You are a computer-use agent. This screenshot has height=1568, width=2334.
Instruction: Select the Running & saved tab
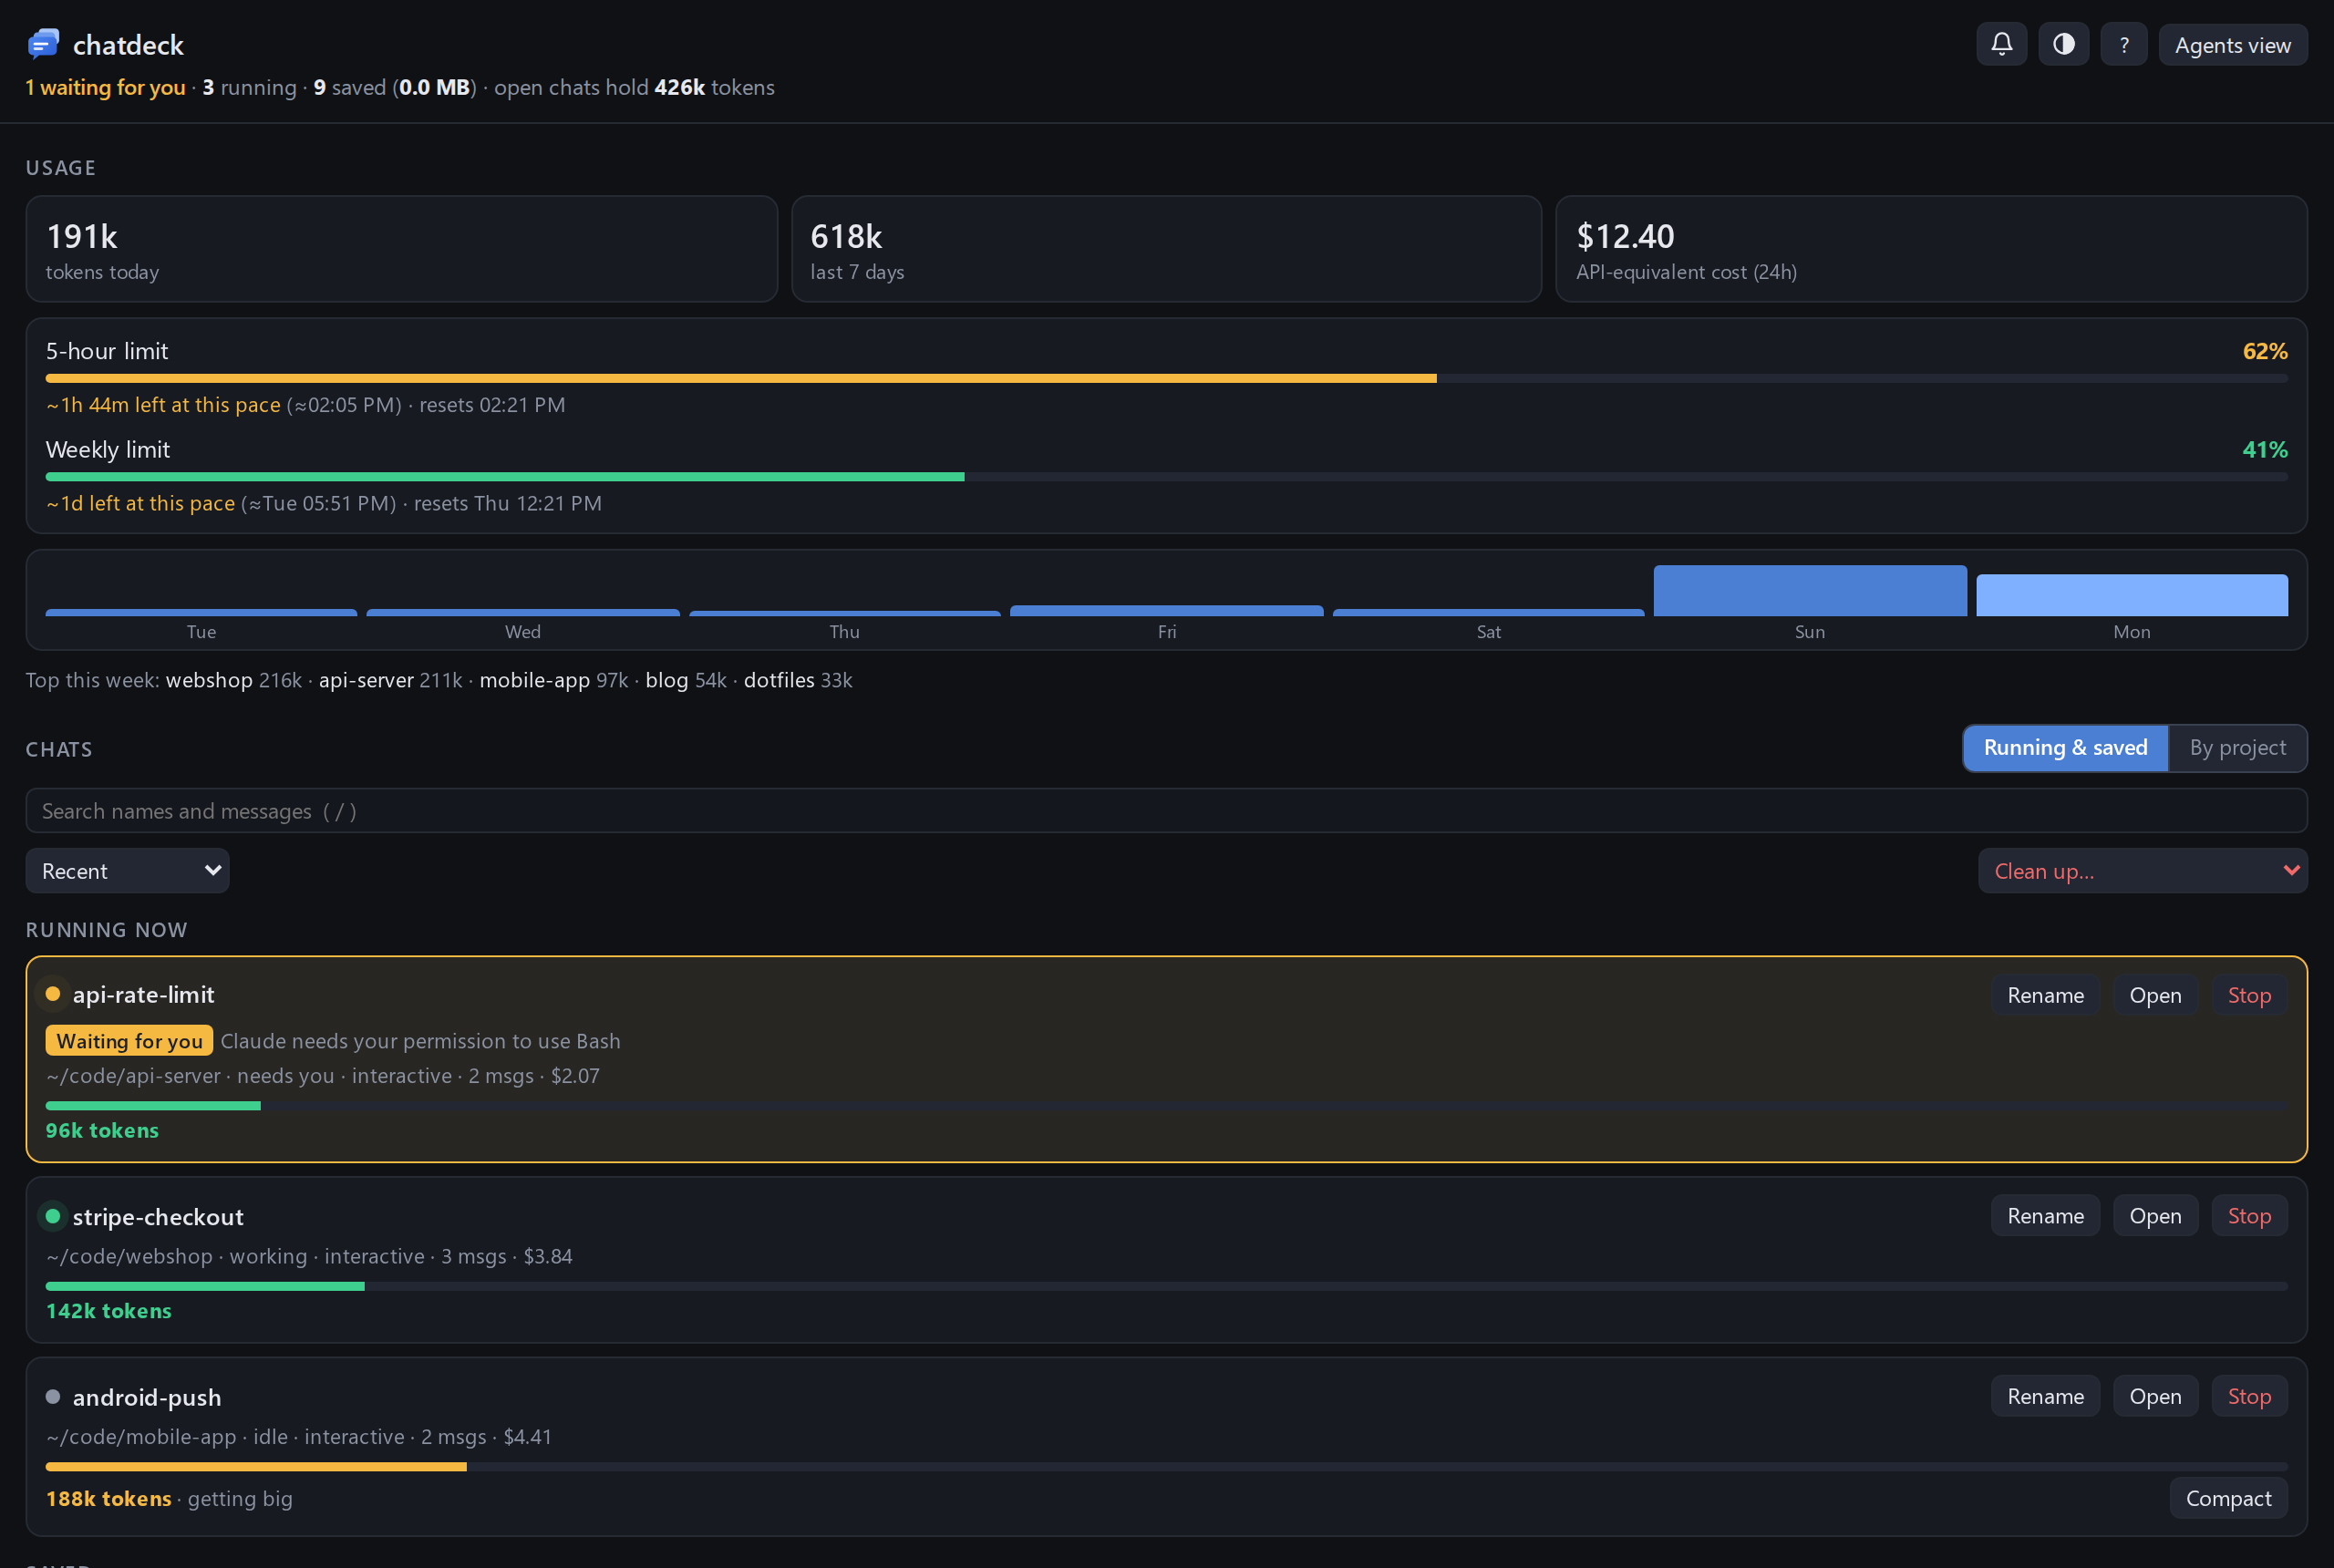pos(2065,748)
